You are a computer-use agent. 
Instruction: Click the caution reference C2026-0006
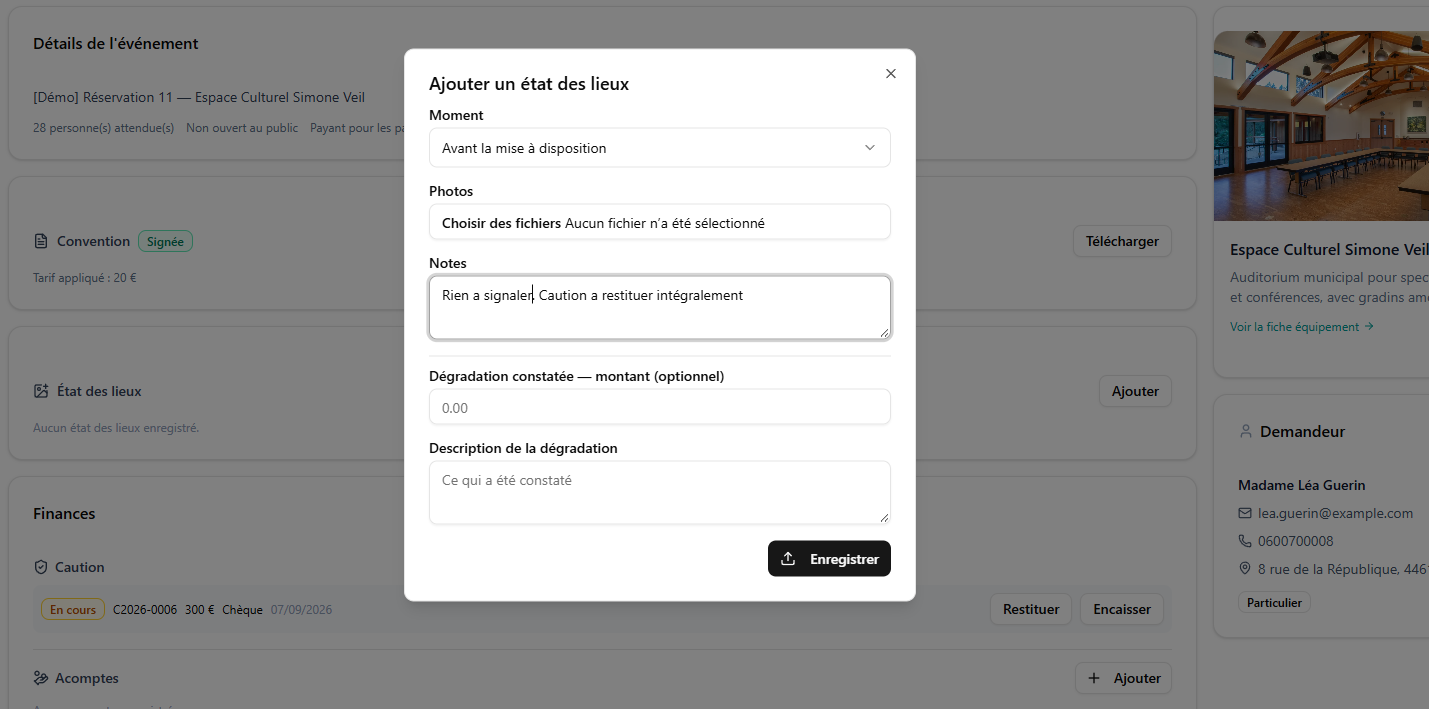[x=145, y=609]
